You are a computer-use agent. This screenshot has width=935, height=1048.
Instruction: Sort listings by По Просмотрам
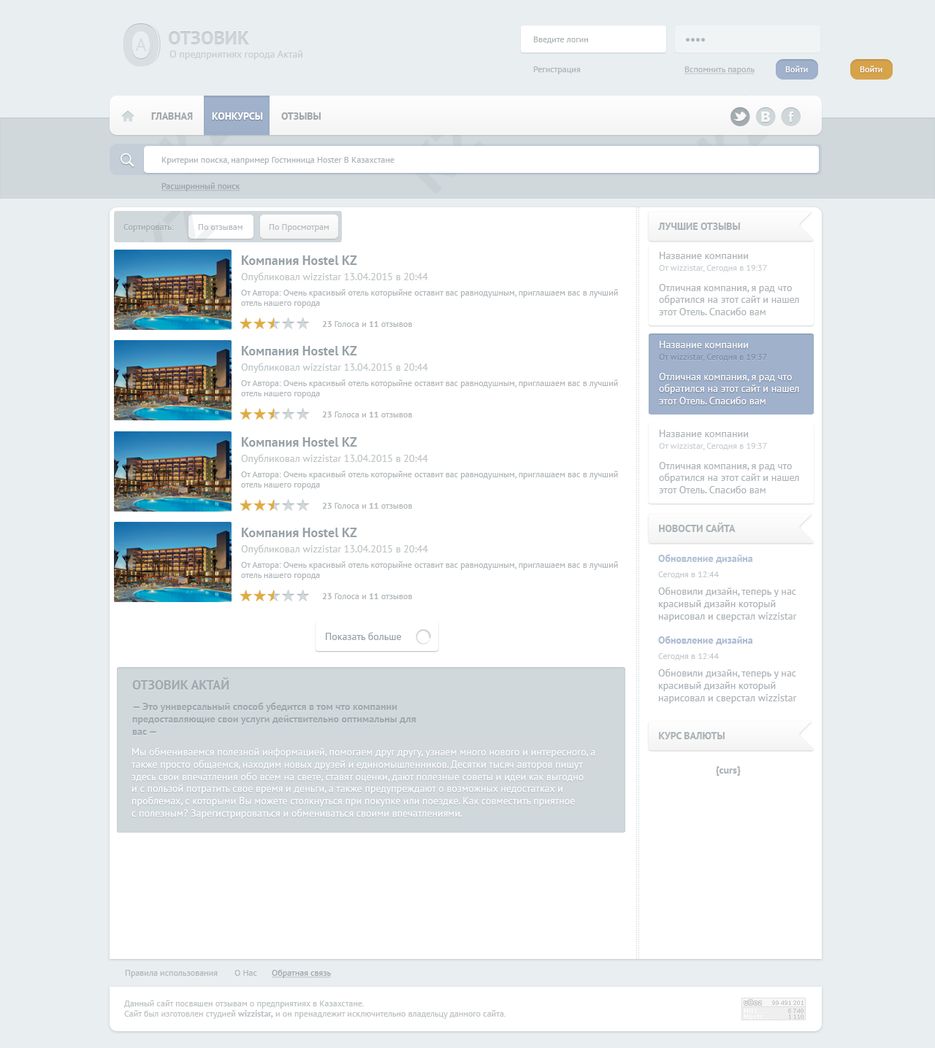click(298, 227)
